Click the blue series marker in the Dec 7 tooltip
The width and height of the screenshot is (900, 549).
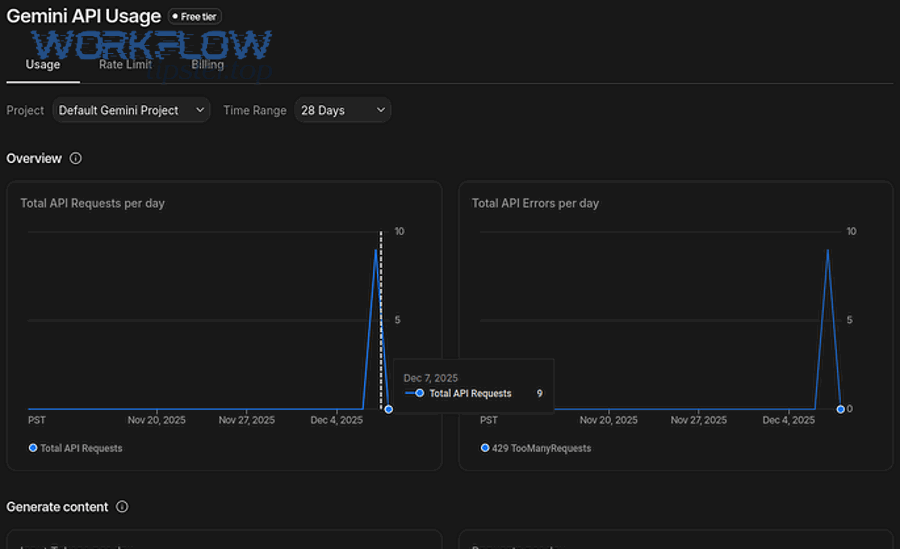click(419, 394)
